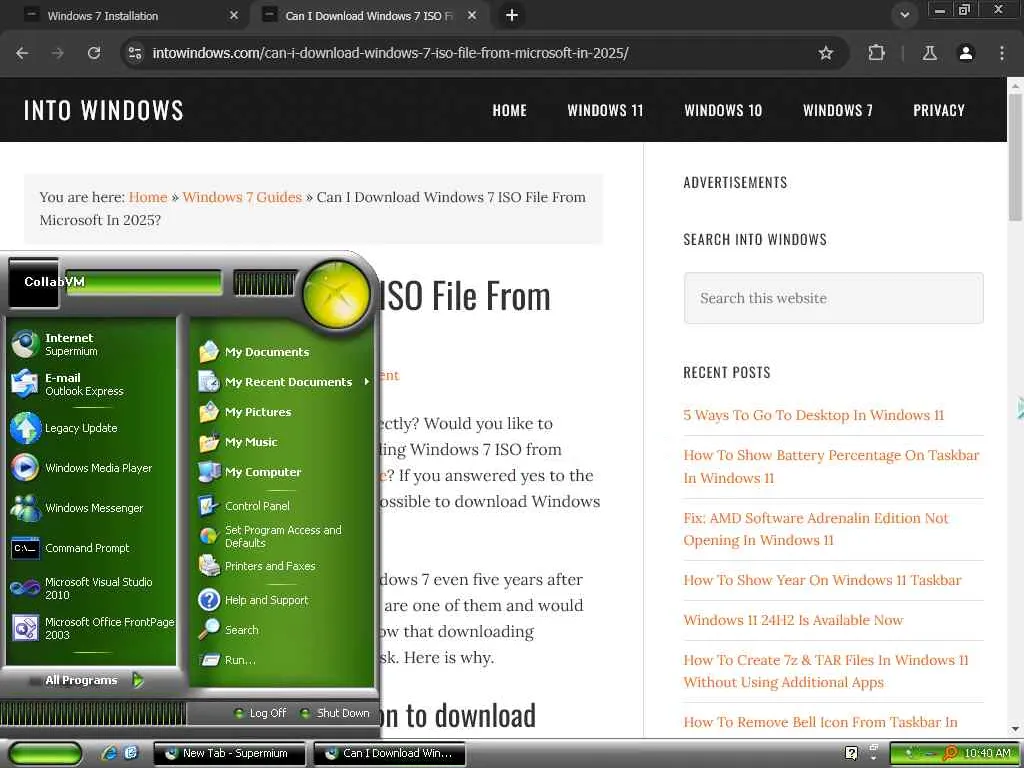Screen dimensions: 1024x768
Task: Open PRIVACY navigation item
Action: (x=938, y=110)
